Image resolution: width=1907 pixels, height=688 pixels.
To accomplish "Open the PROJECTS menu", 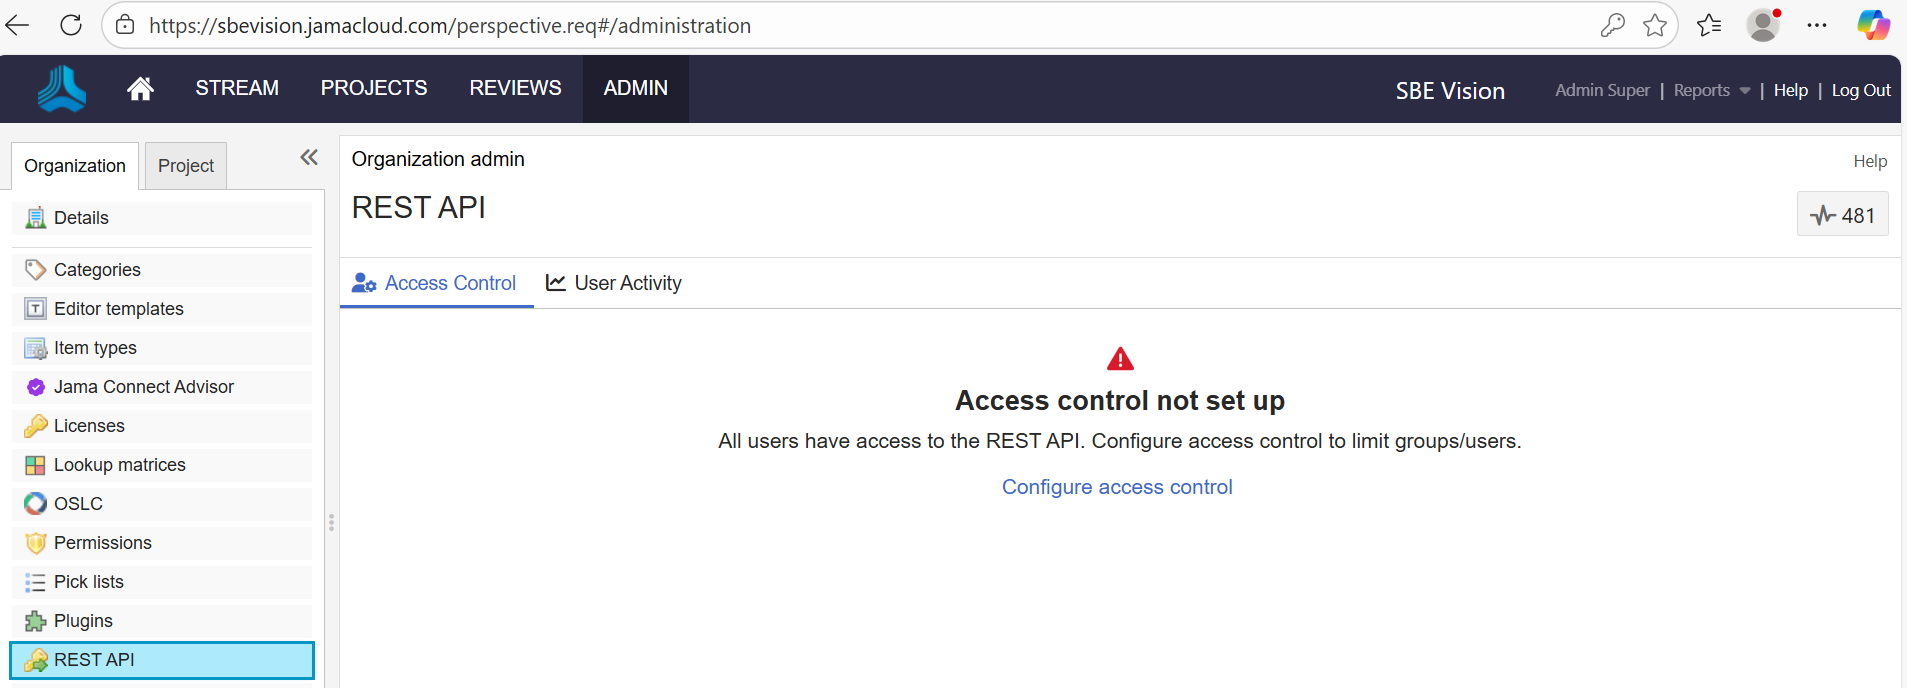I will tap(374, 89).
